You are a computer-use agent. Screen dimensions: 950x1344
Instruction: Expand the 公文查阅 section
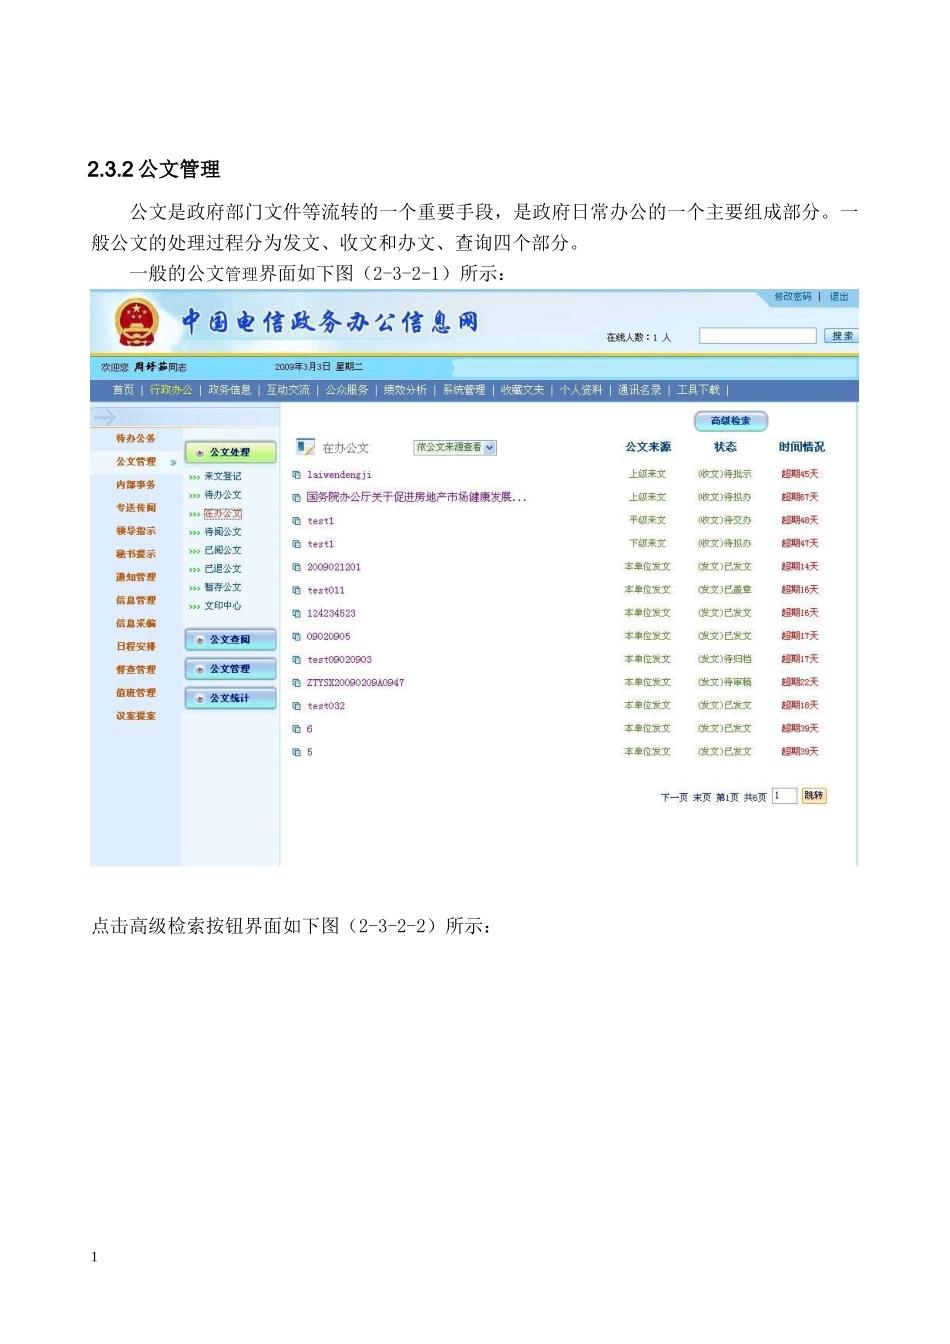point(231,640)
